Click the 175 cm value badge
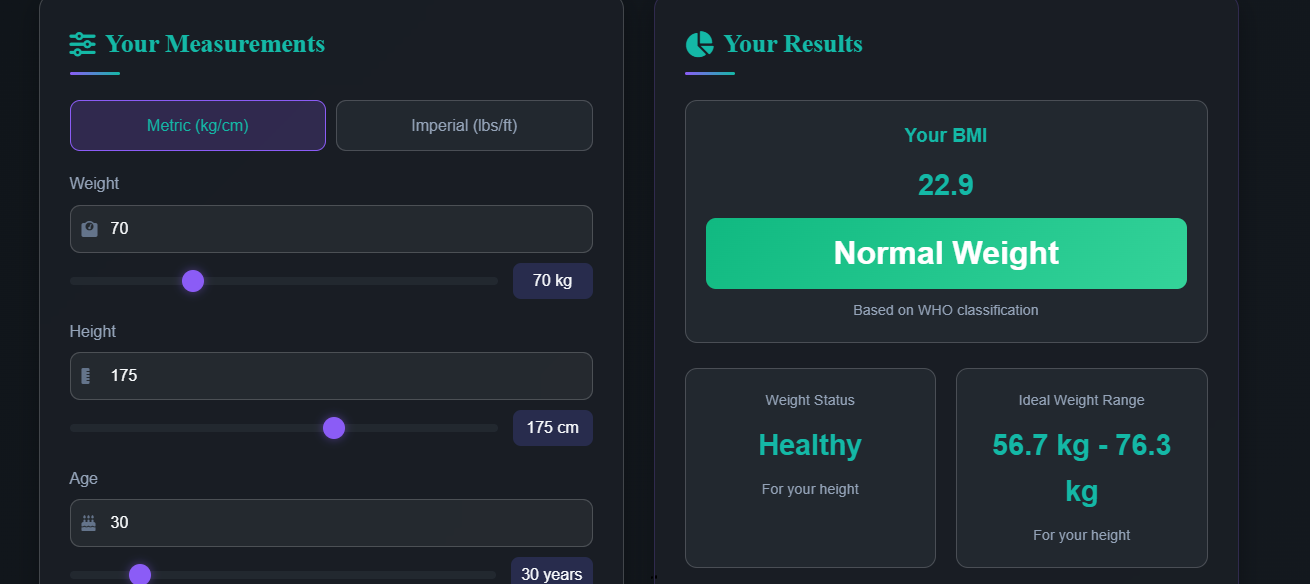 click(552, 427)
